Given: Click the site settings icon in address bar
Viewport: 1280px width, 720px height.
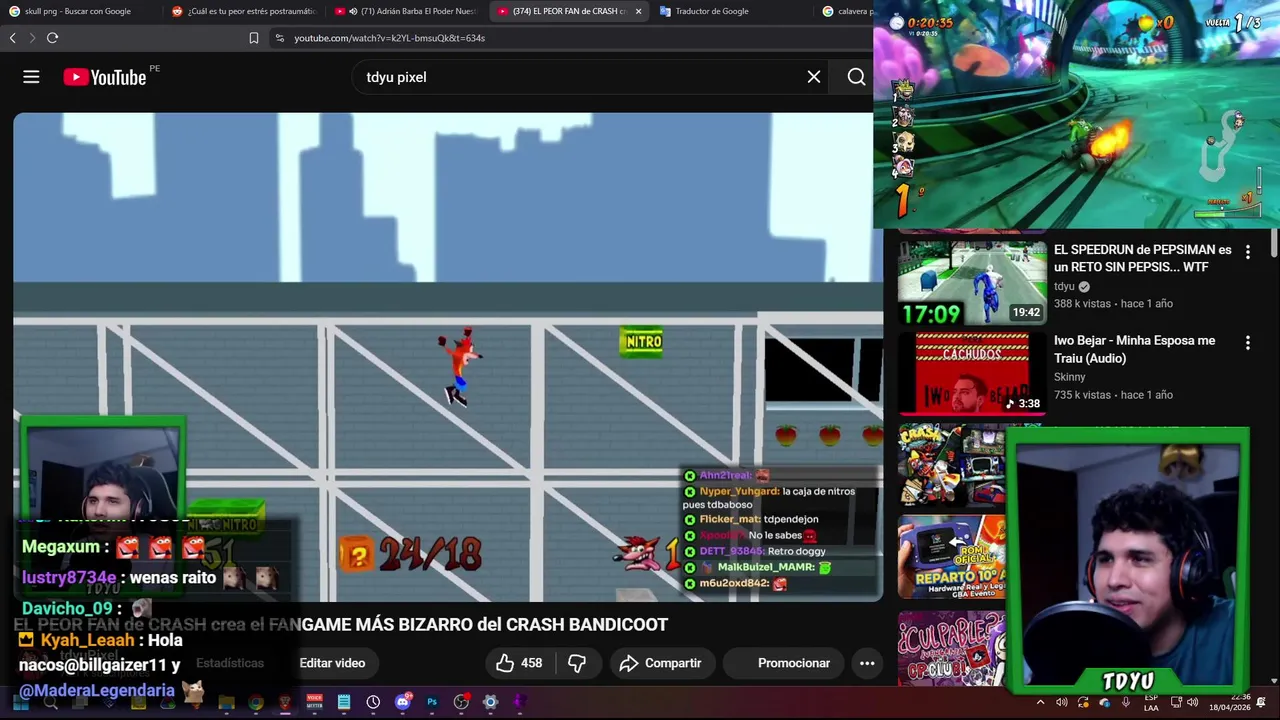Looking at the screenshot, I should [x=279, y=38].
